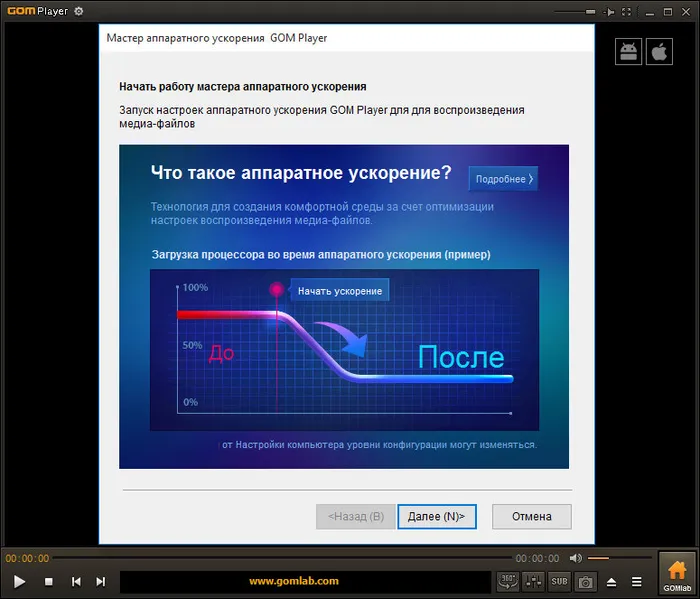This screenshot has height=599, width=700.
Task: Click the playback seek bar
Action: [x=282, y=558]
